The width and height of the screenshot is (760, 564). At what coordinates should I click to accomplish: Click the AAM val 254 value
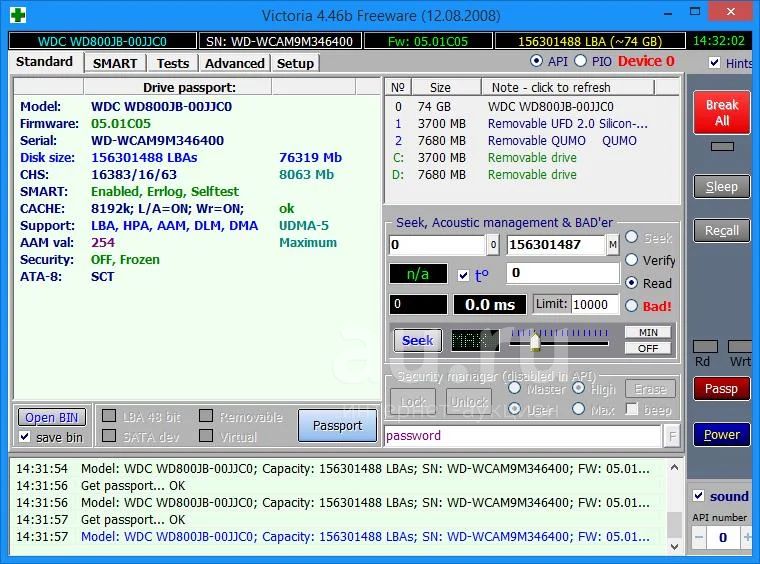(x=103, y=242)
